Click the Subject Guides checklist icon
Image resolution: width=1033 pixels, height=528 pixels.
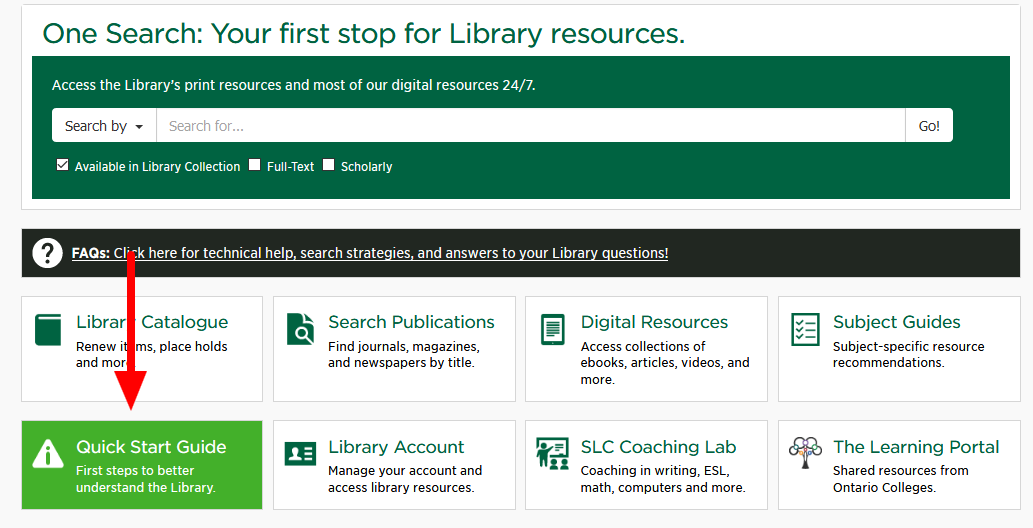[x=805, y=329]
